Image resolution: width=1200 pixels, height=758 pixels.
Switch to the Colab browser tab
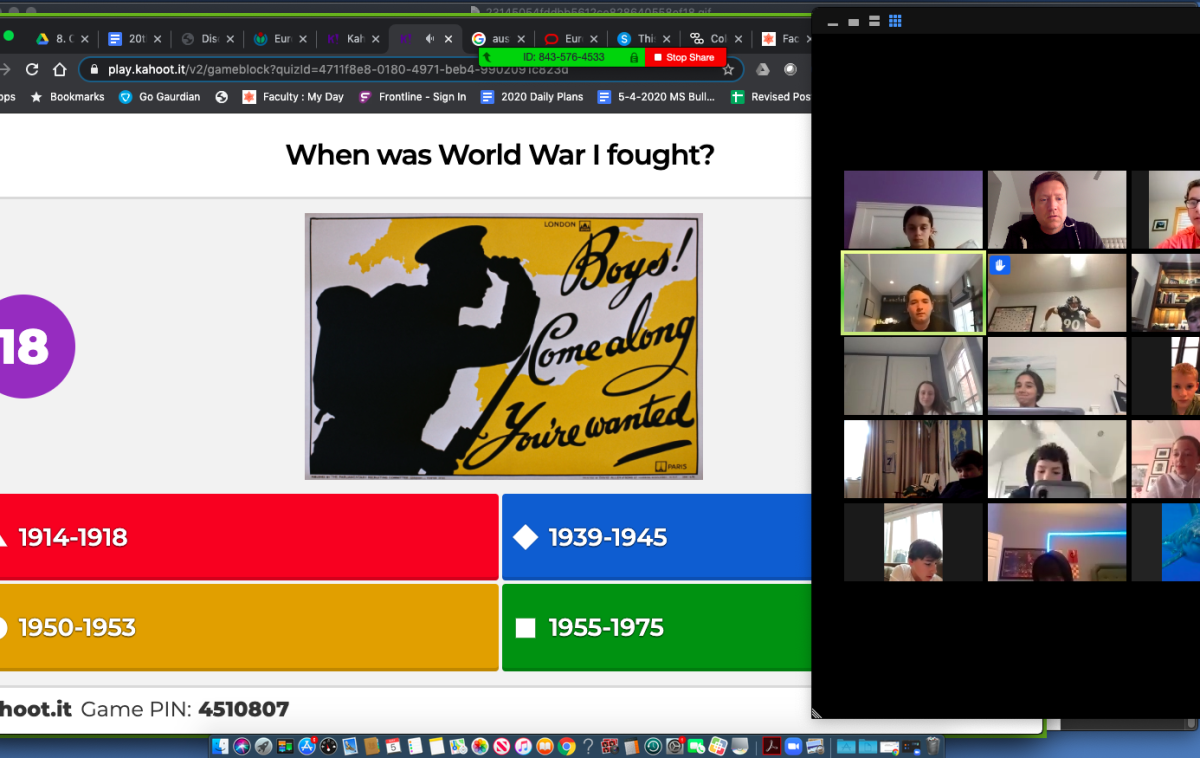coord(712,38)
